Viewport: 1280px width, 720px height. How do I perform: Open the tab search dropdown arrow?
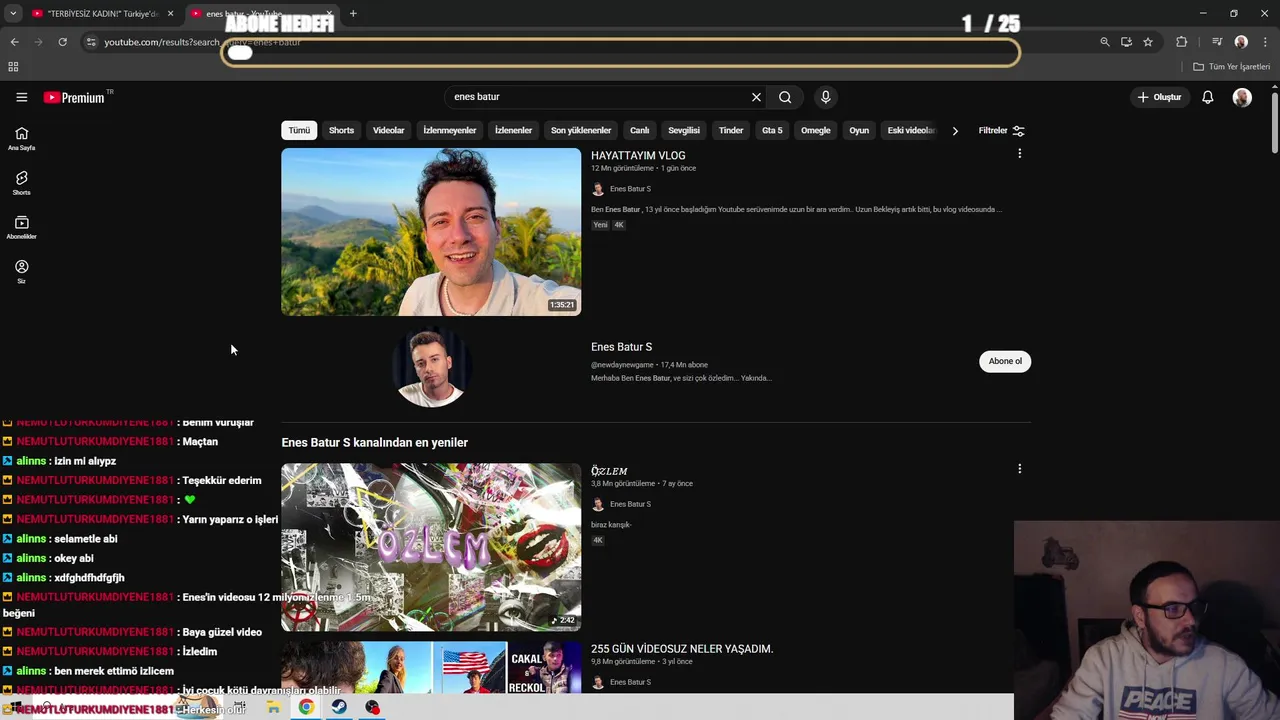pos(13,14)
